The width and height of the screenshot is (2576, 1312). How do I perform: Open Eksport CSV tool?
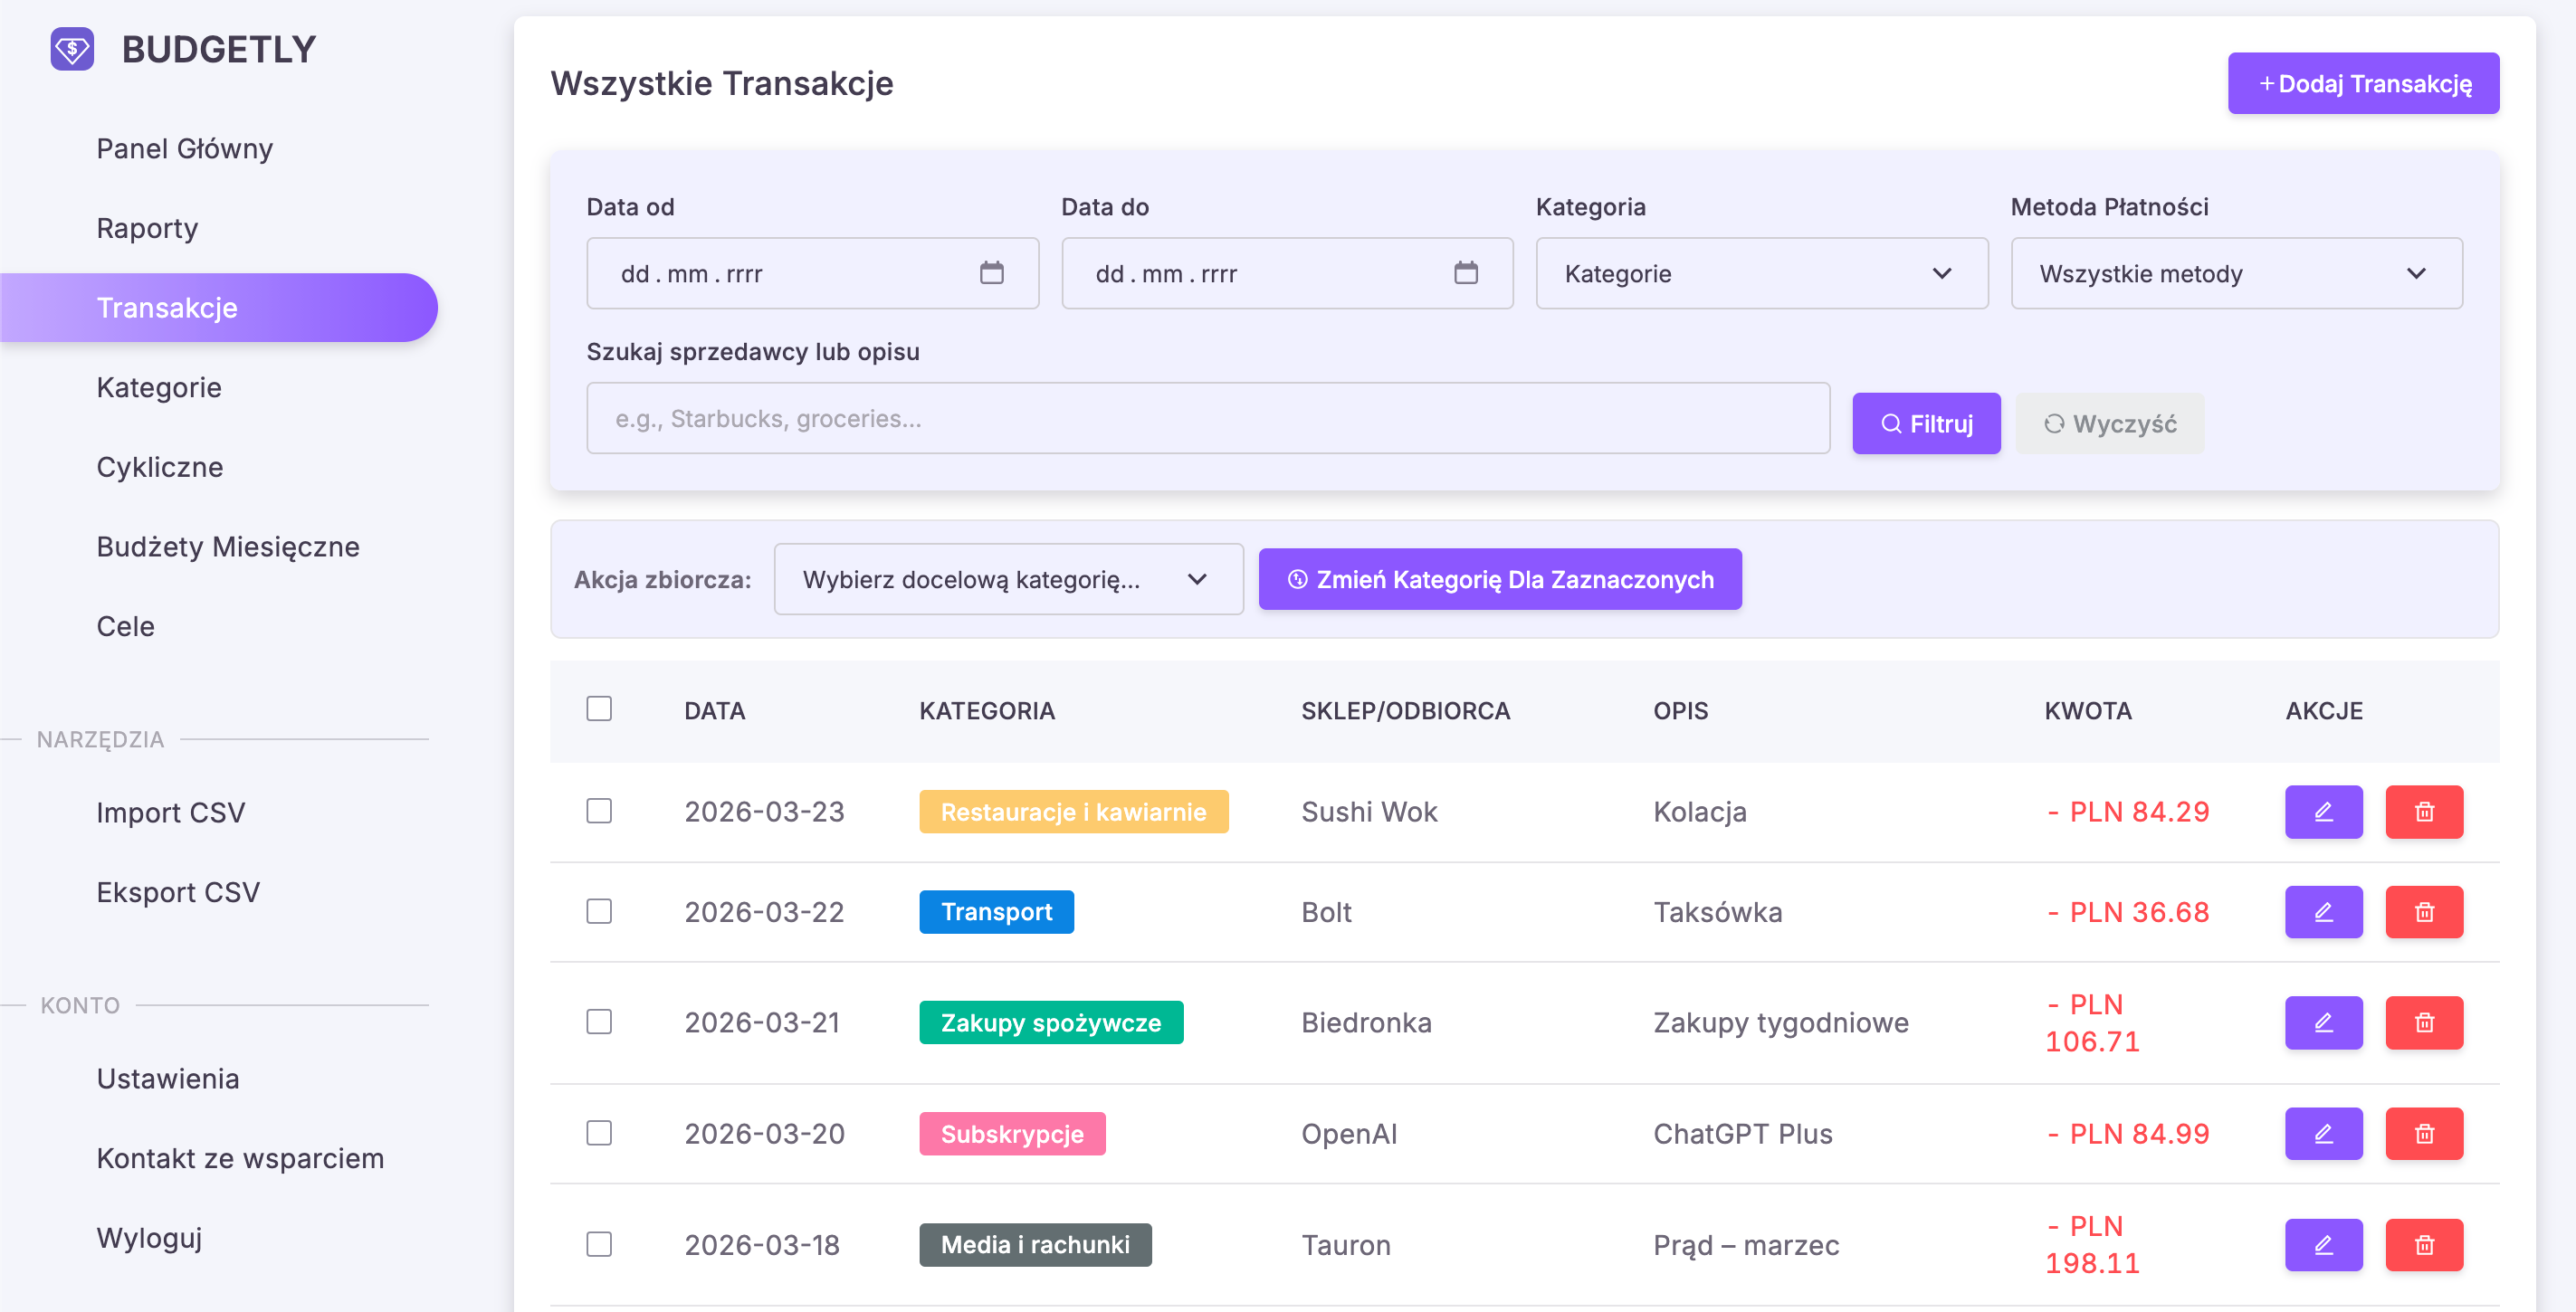178,892
